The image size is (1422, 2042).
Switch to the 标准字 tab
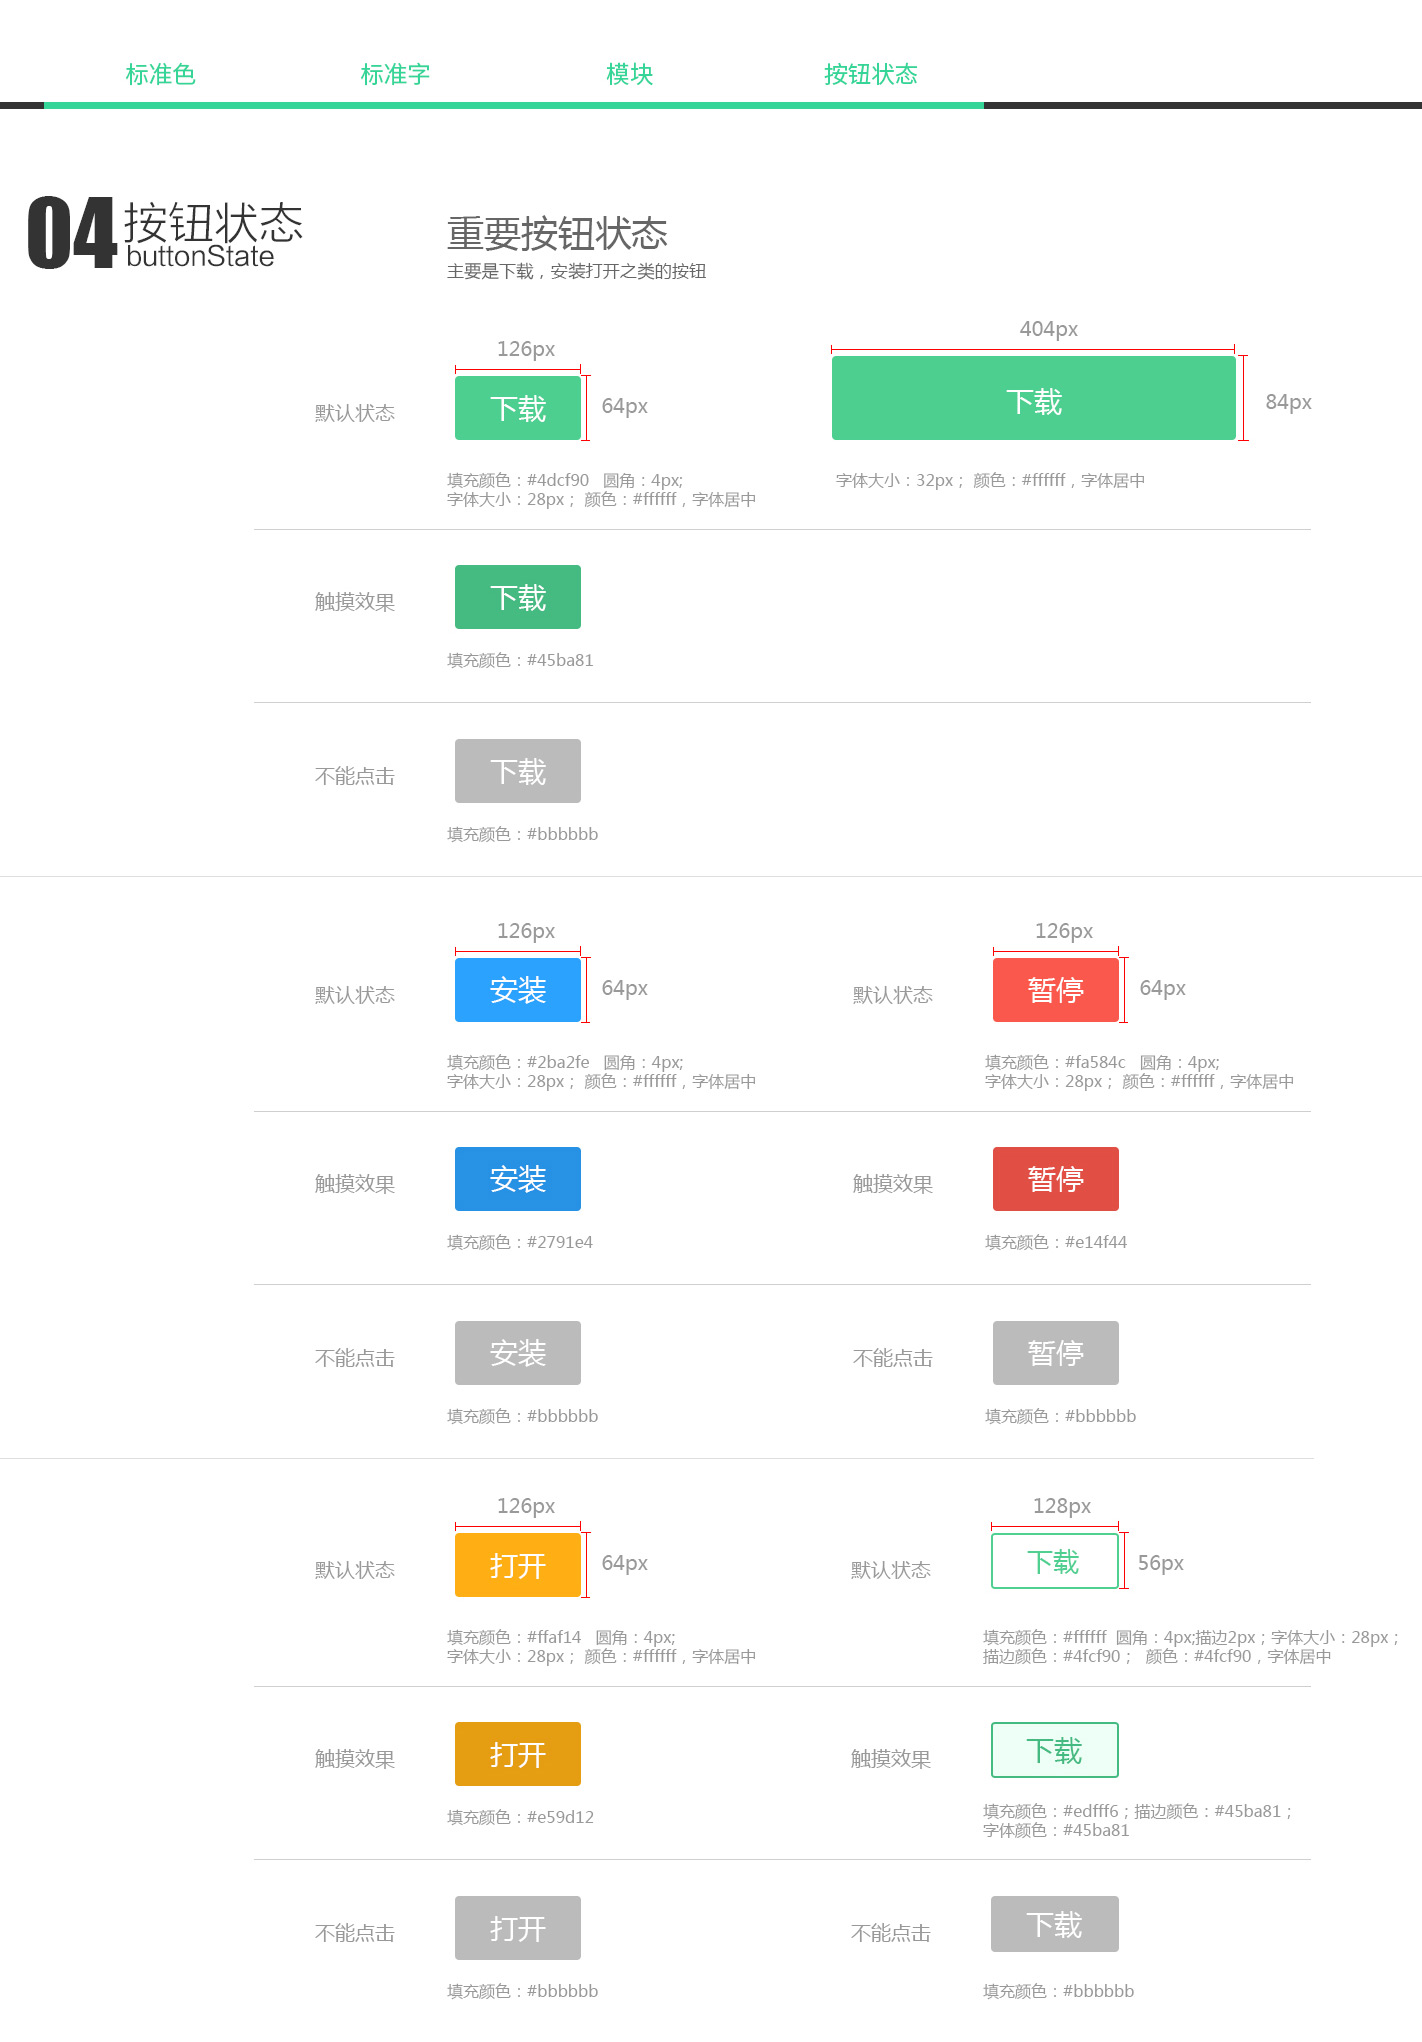click(x=395, y=75)
